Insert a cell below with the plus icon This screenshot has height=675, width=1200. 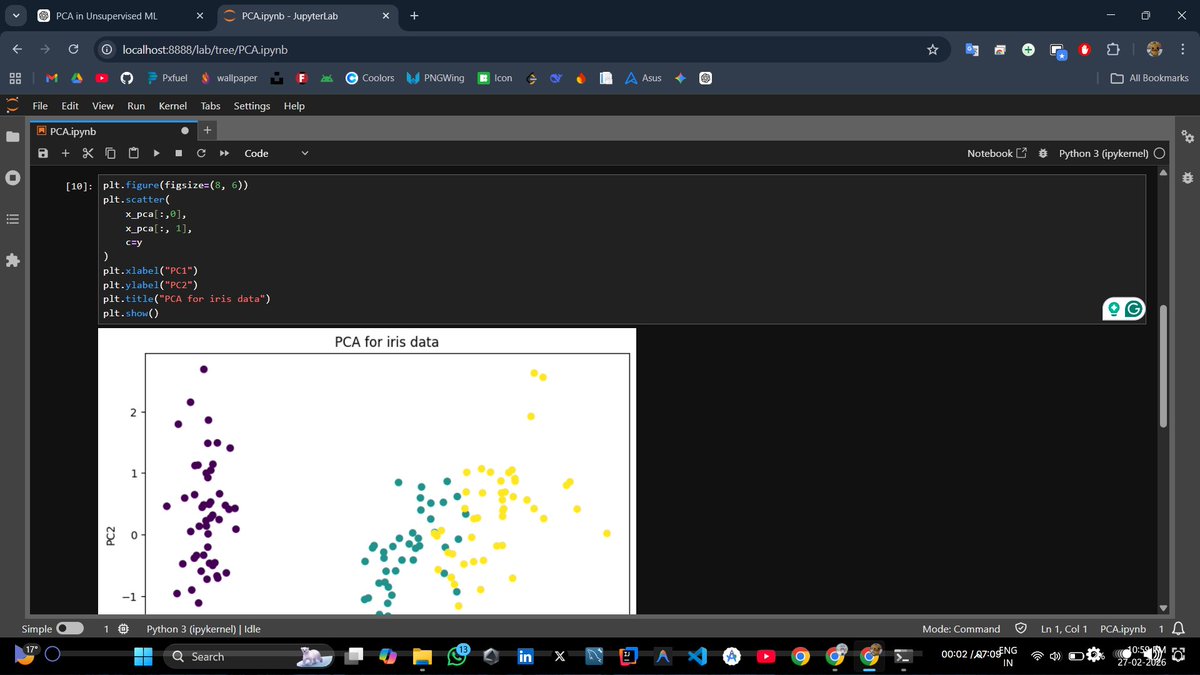click(65, 153)
